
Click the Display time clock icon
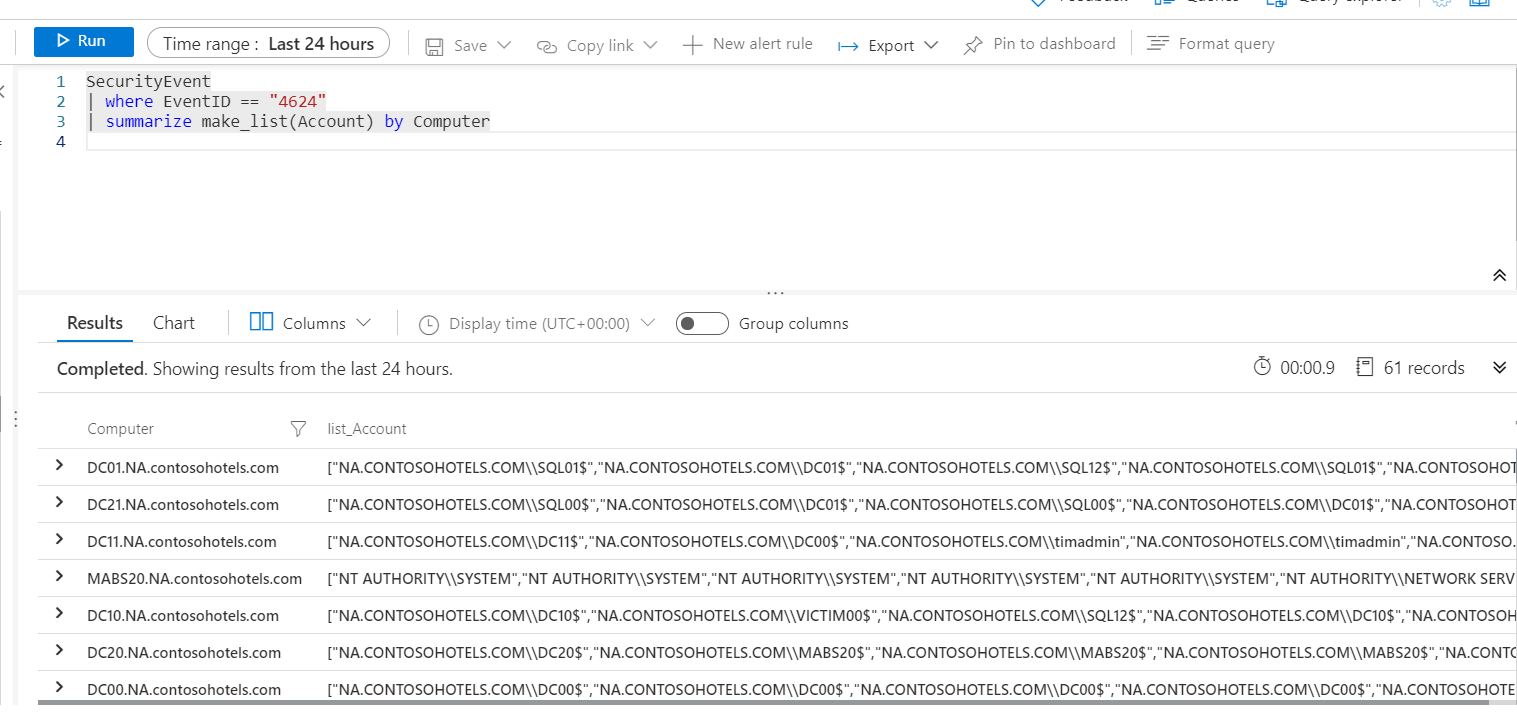pyautogui.click(x=429, y=324)
